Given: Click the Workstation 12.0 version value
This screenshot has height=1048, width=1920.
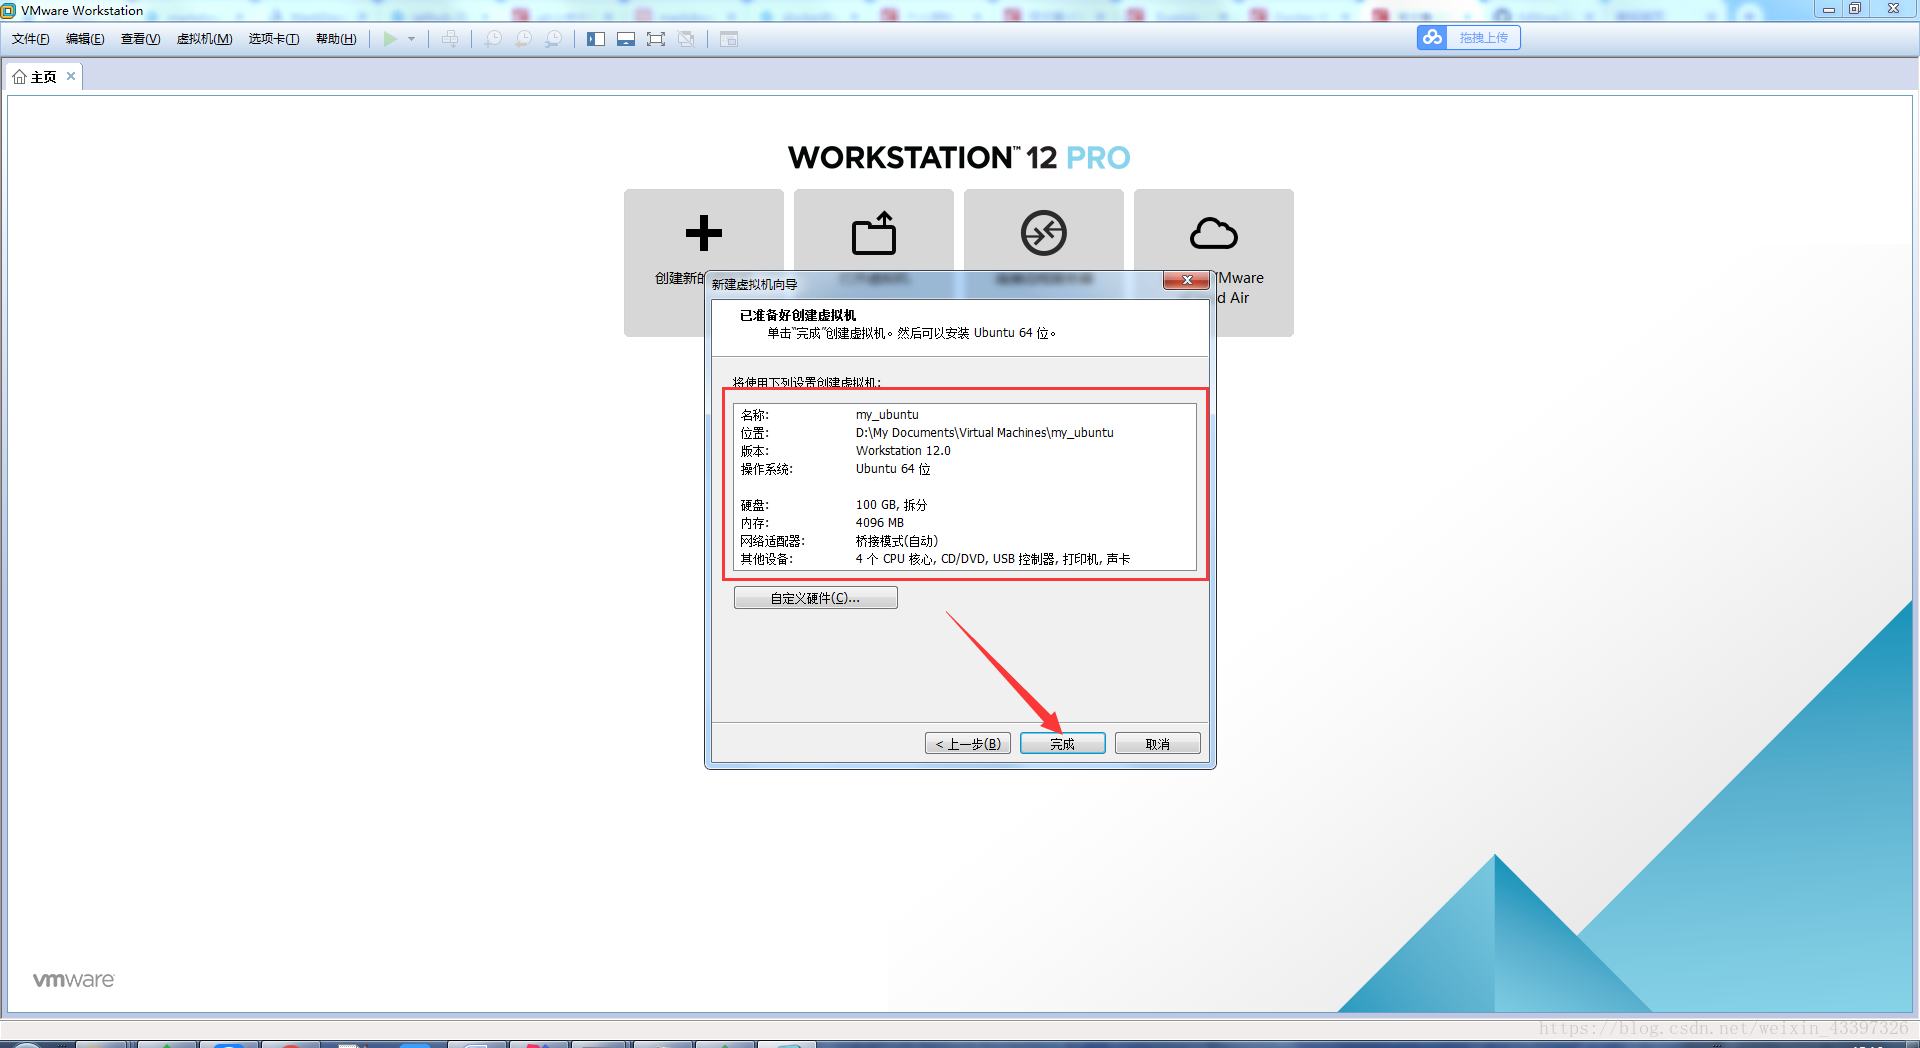Looking at the screenshot, I should [903, 451].
